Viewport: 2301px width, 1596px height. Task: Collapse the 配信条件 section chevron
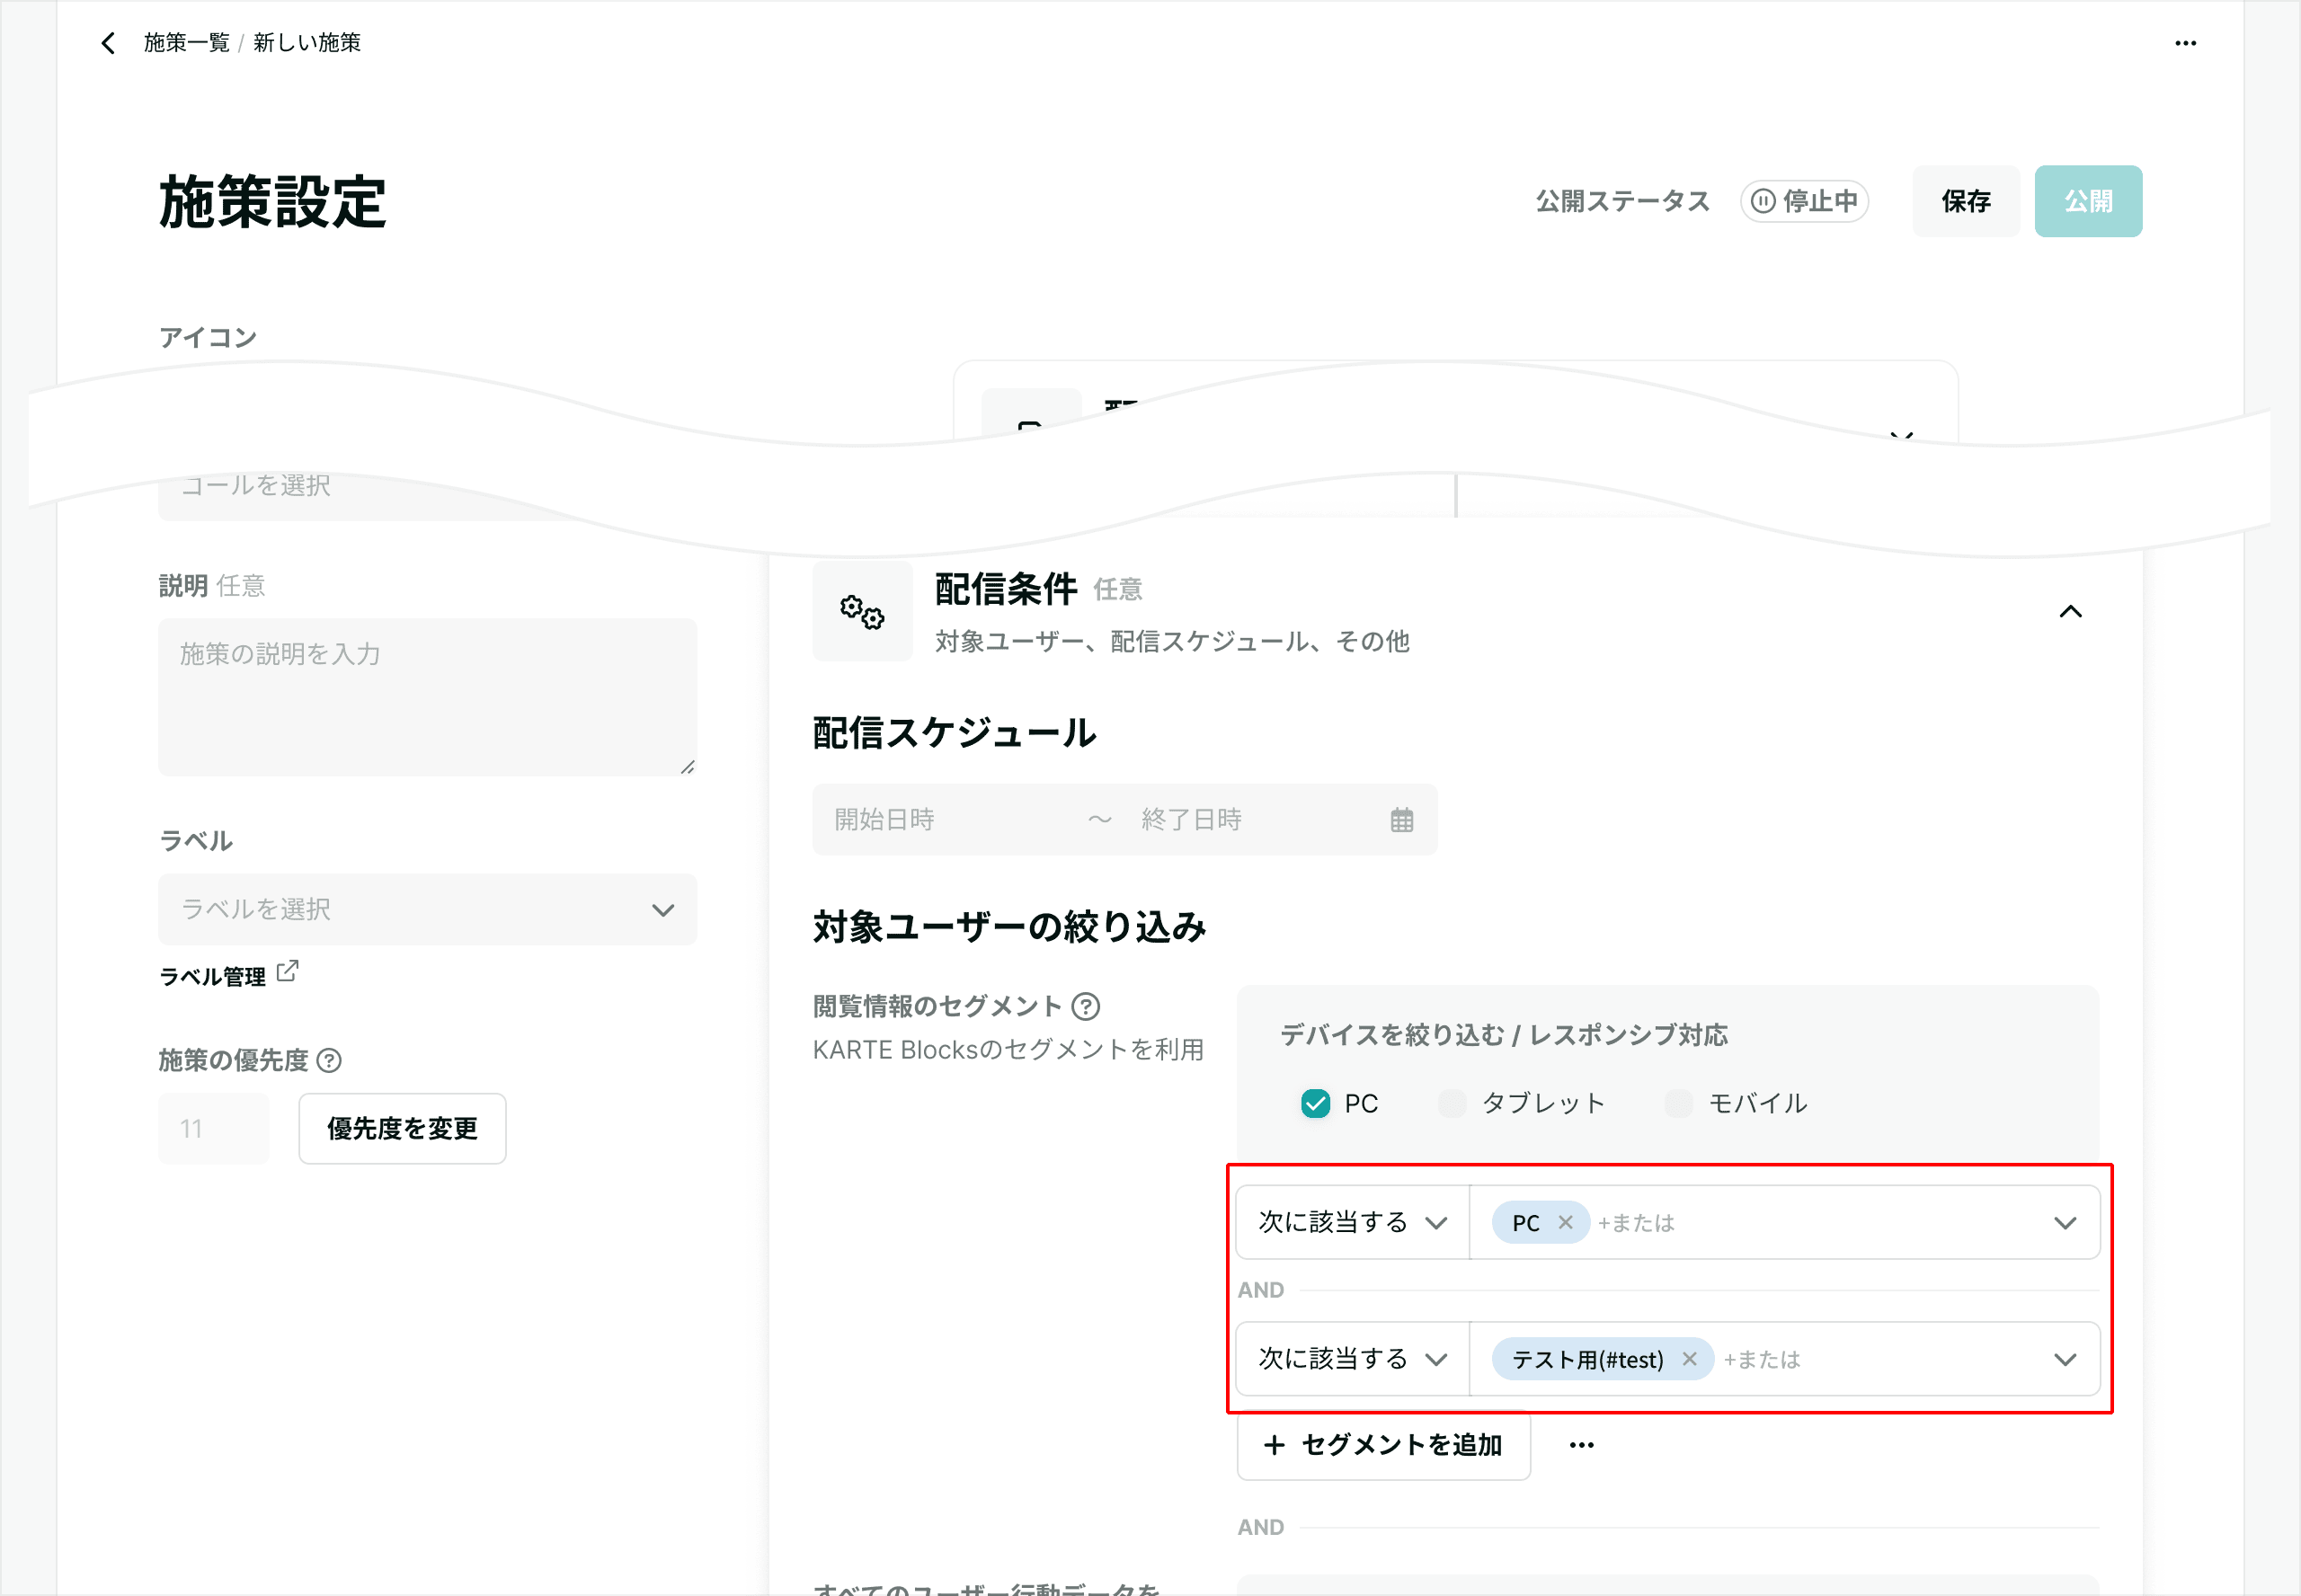click(x=2070, y=611)
